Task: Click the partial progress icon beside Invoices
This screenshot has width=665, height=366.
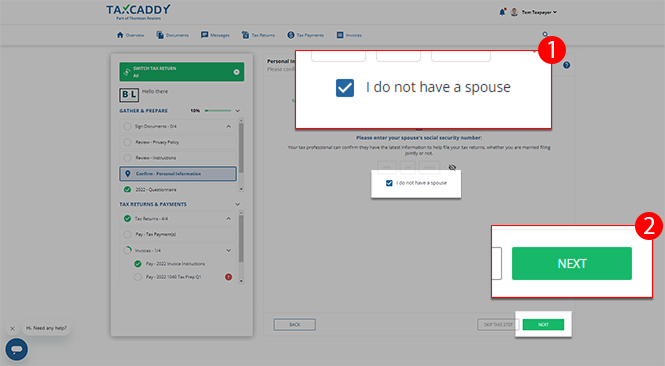Action: point(127,250)
